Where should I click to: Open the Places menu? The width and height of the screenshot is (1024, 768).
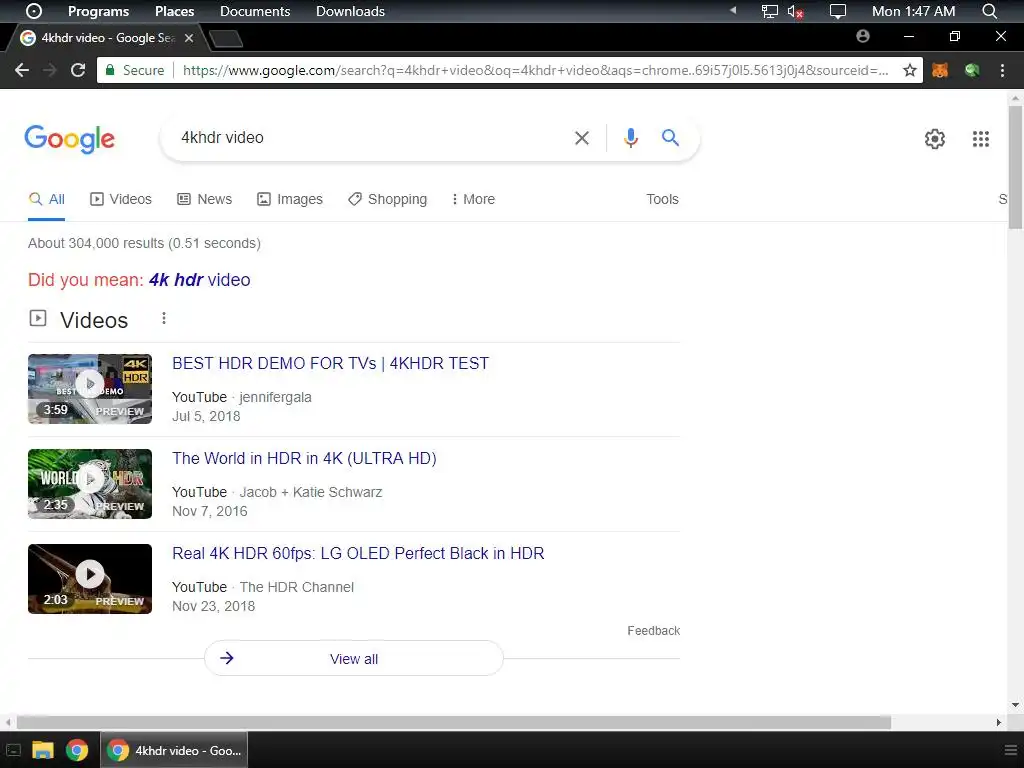[174, 11]
